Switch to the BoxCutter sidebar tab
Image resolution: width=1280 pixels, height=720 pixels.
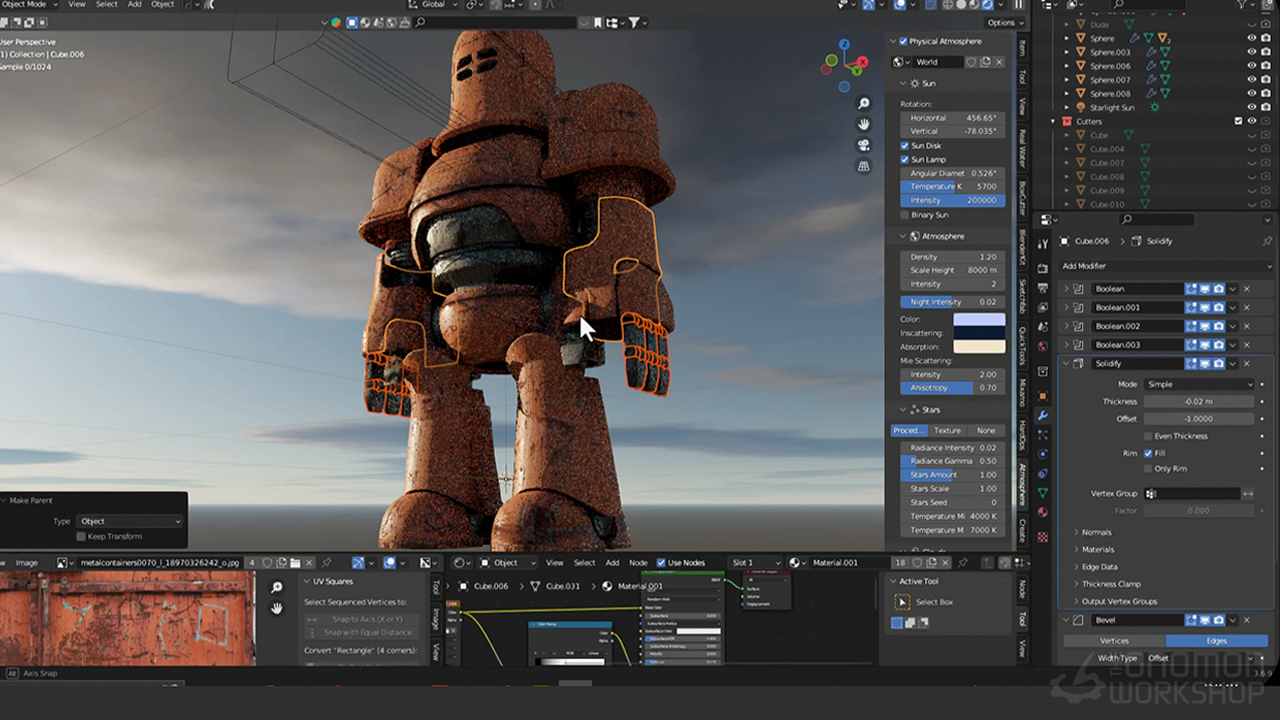[1022, 198]
